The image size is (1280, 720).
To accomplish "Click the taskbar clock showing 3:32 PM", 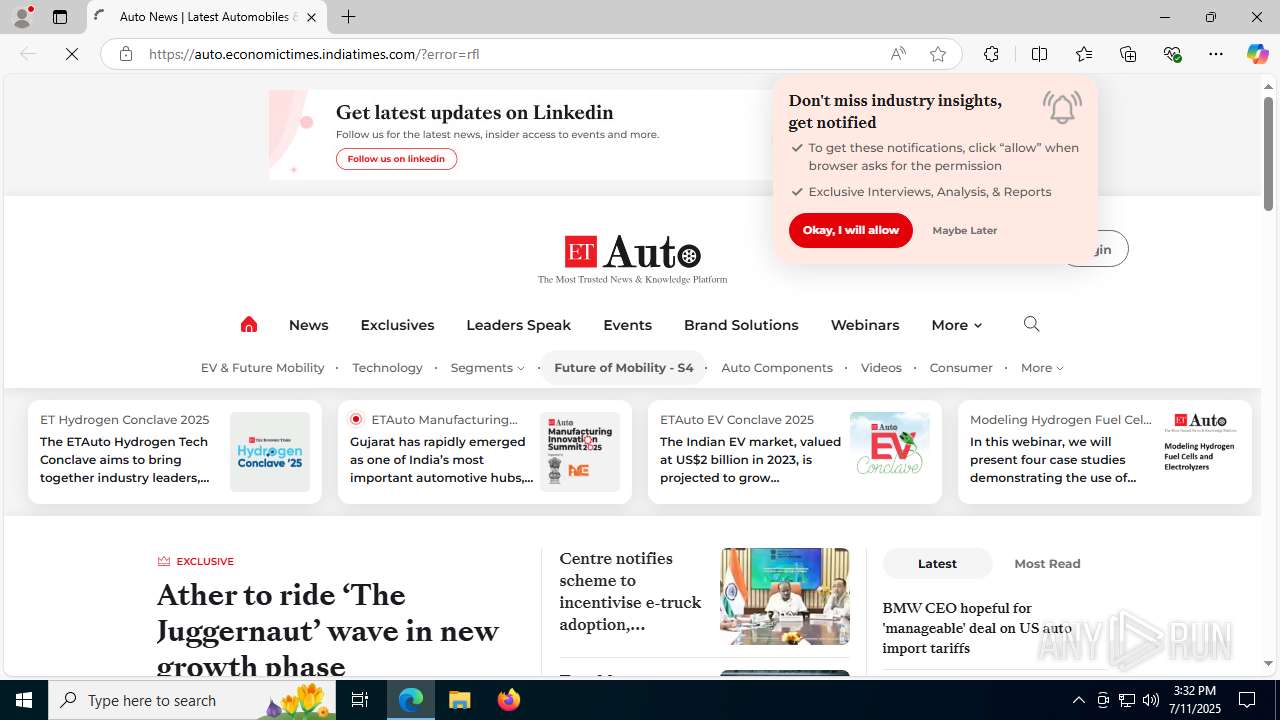I will pos(1194,700).
